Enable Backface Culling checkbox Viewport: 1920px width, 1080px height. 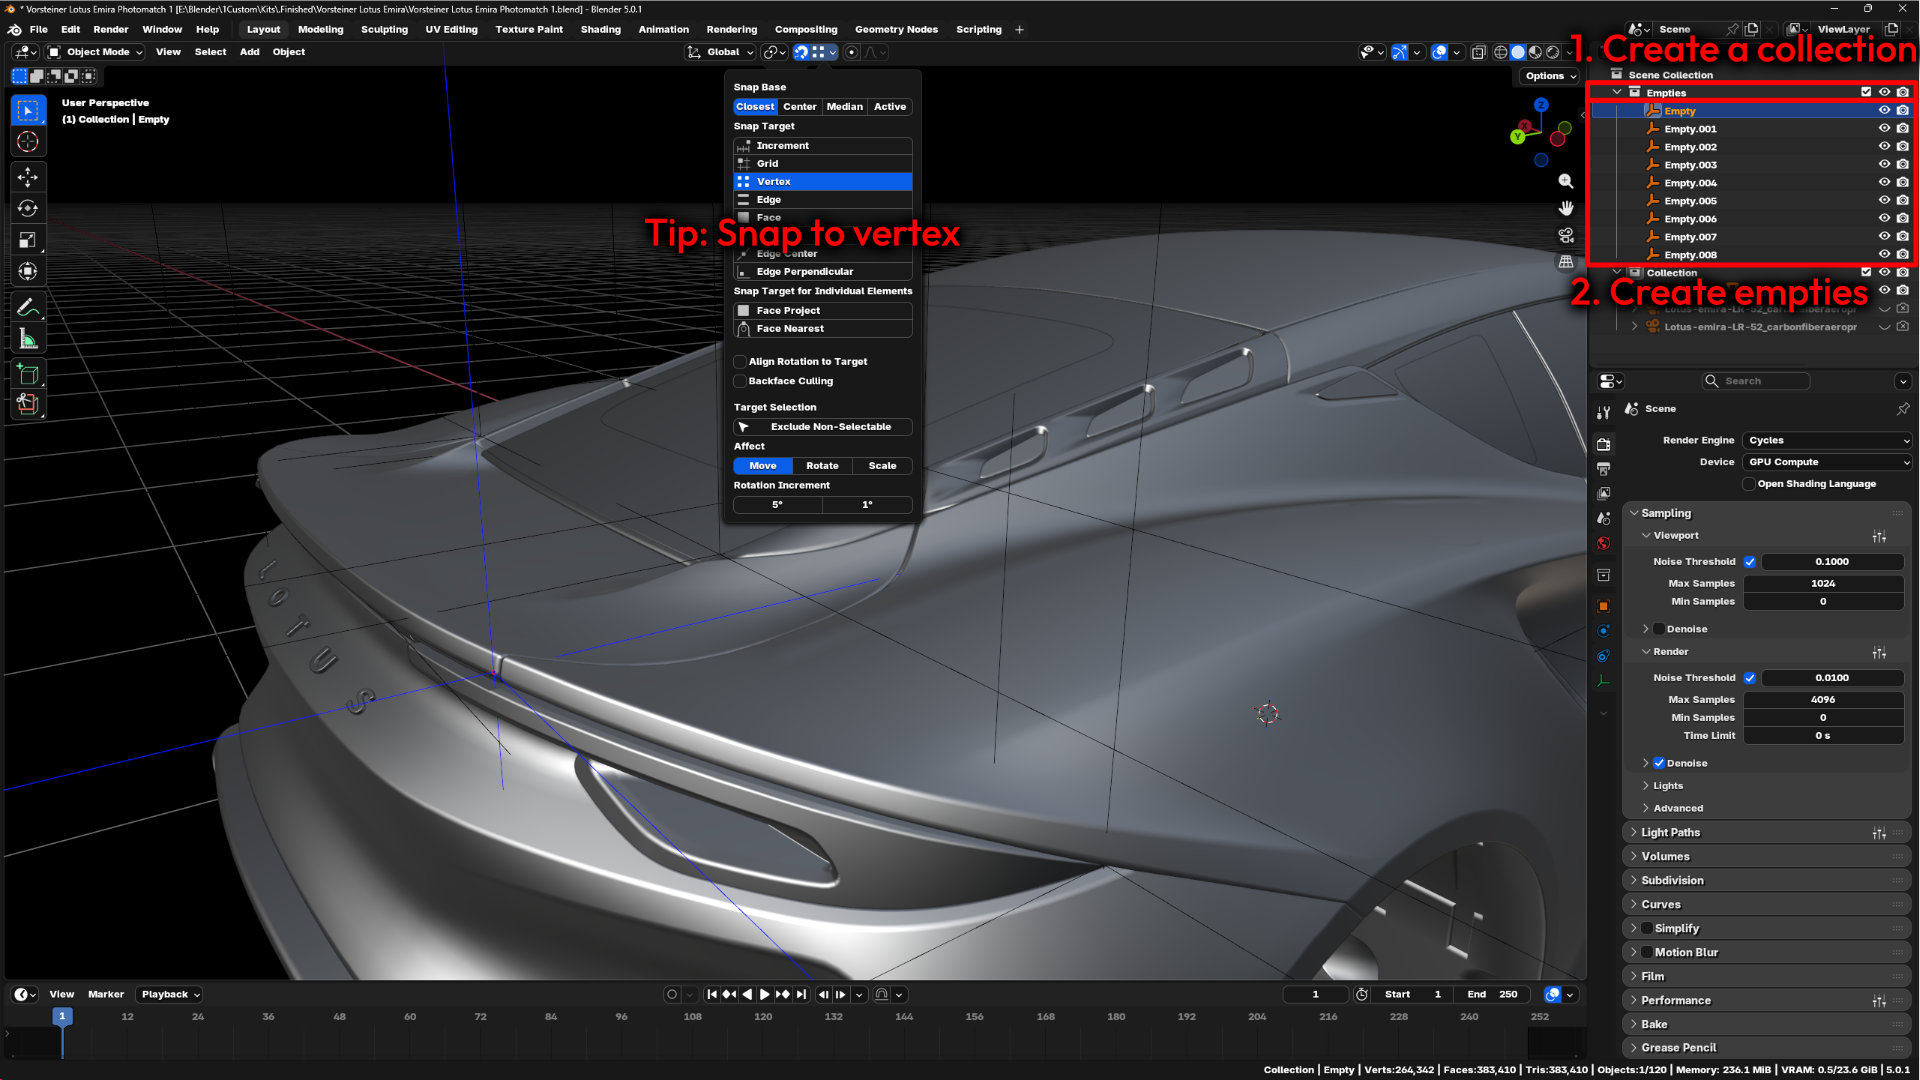click(x=740, y=381)
